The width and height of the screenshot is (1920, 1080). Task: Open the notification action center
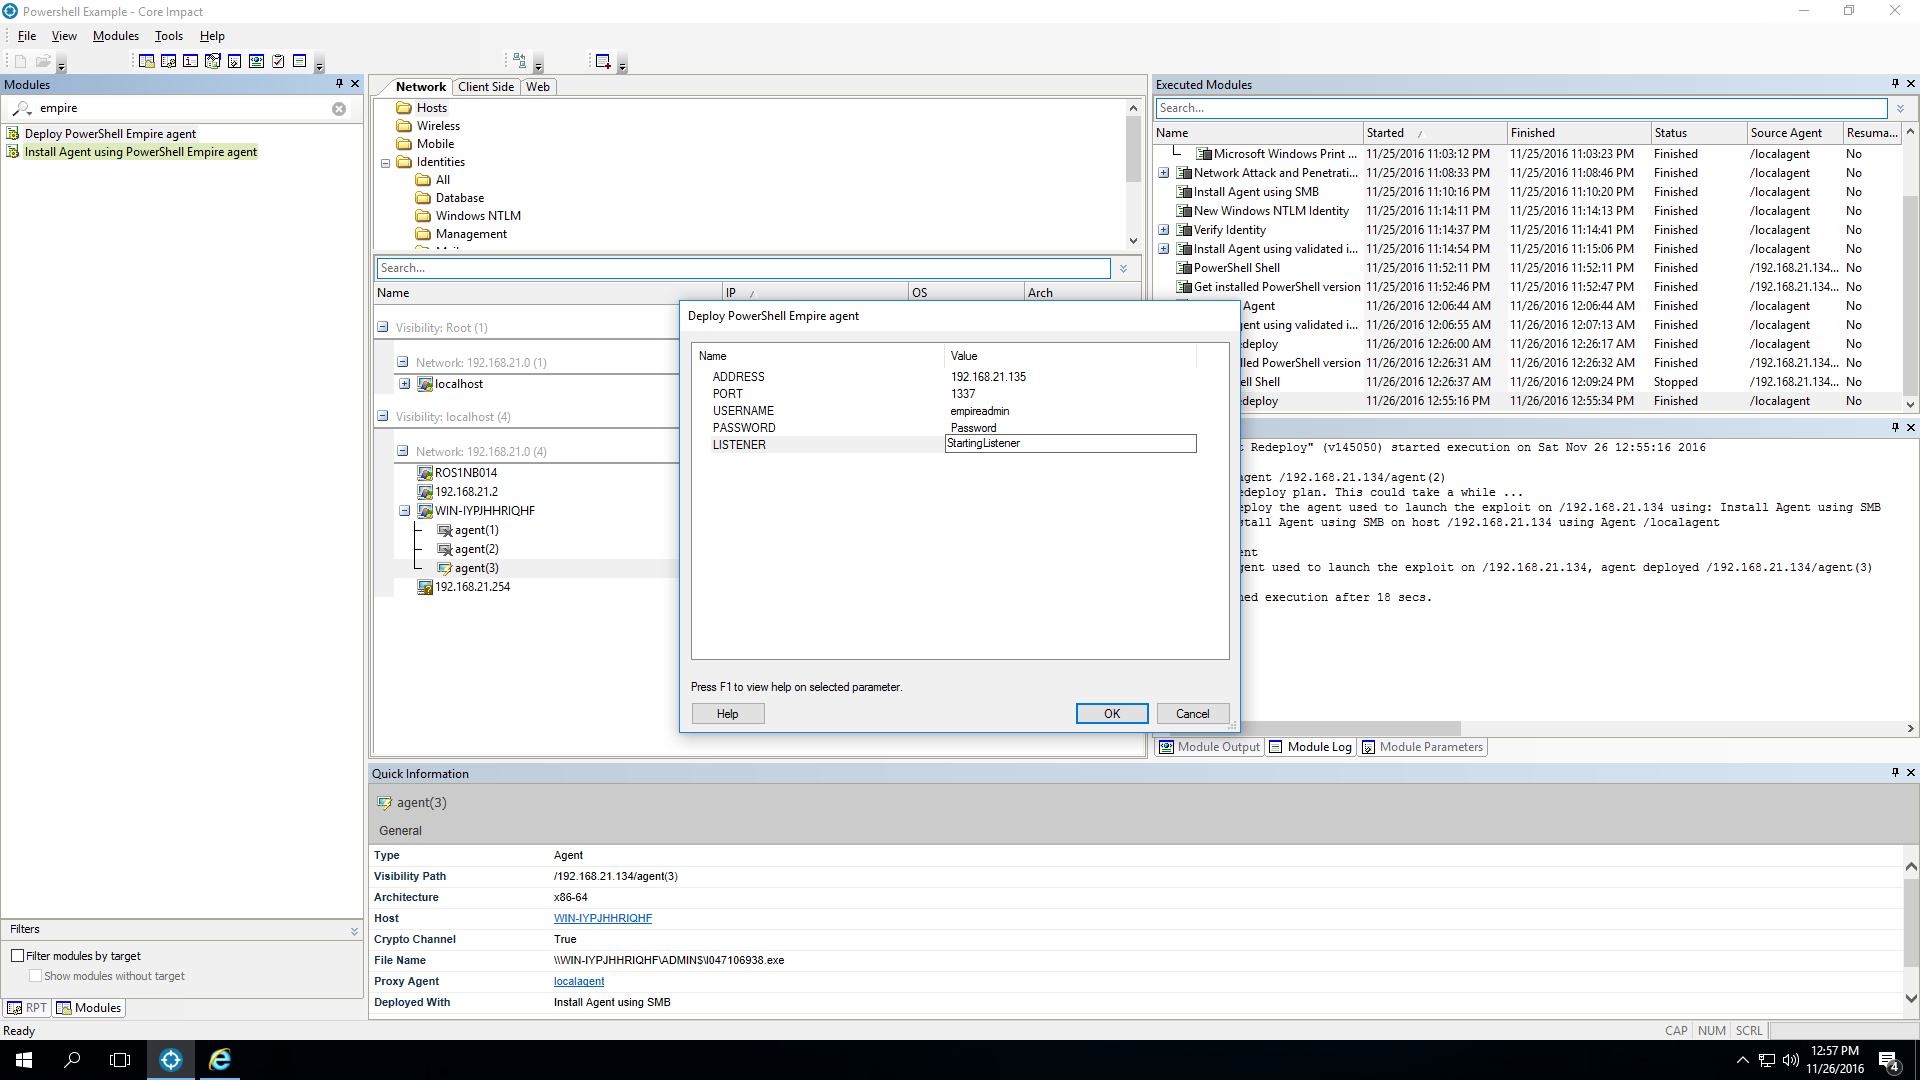[x=1889, y=1061]
